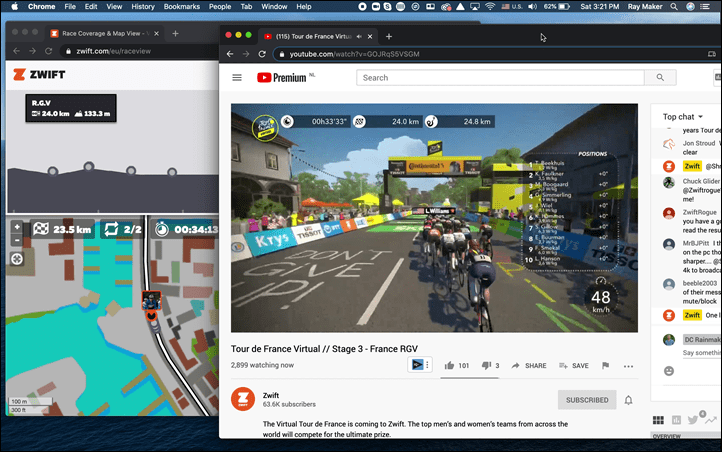Click the zwift.com address bar
Image resolution: width=722 pixels, height=452 pixels.
(x=113, y=51)
